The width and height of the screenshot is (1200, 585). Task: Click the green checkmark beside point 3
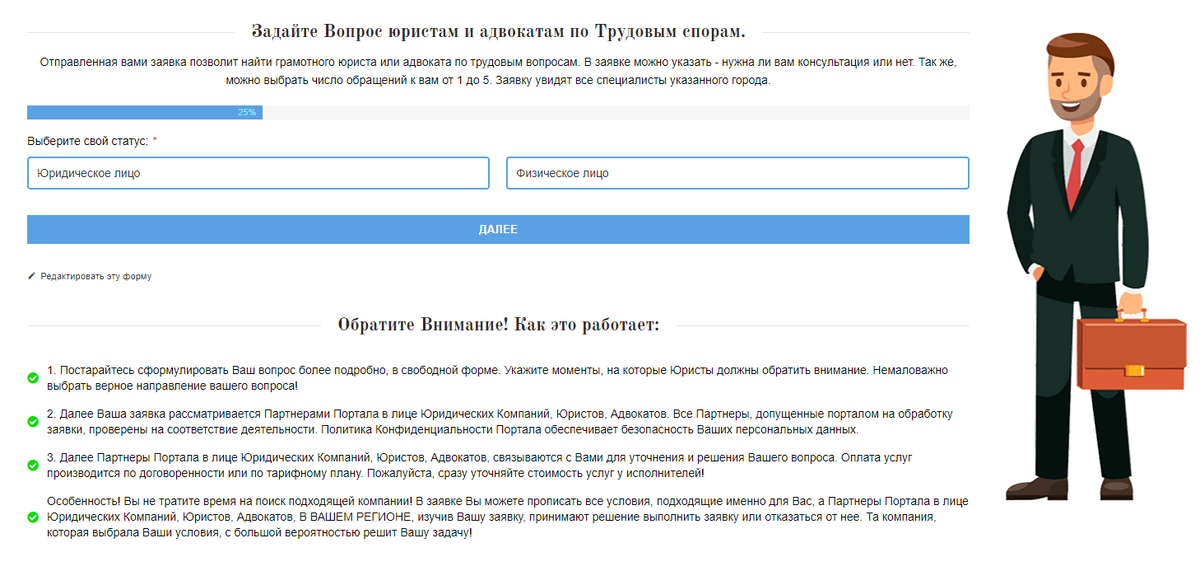pyautogui.click(x=33, y=466)
